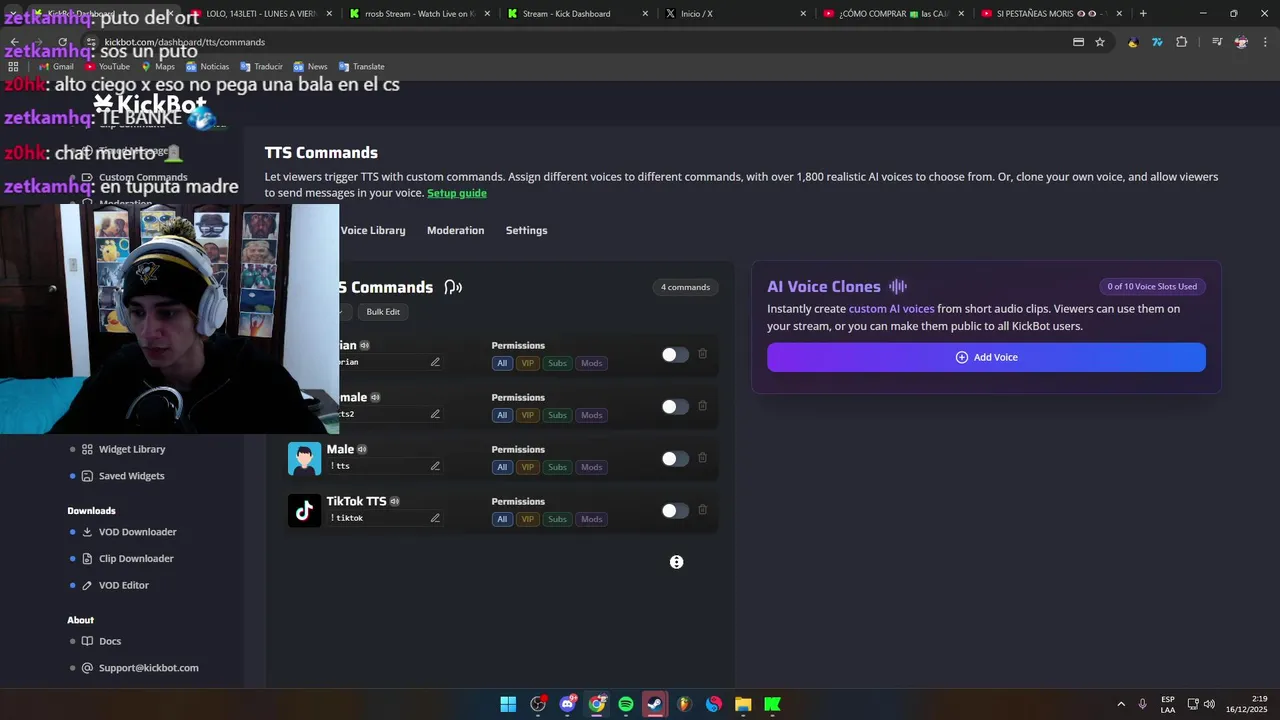1280x720 pixels.
Task: Click the talking head icon beside Commands heading
Action: coord(453,288)
